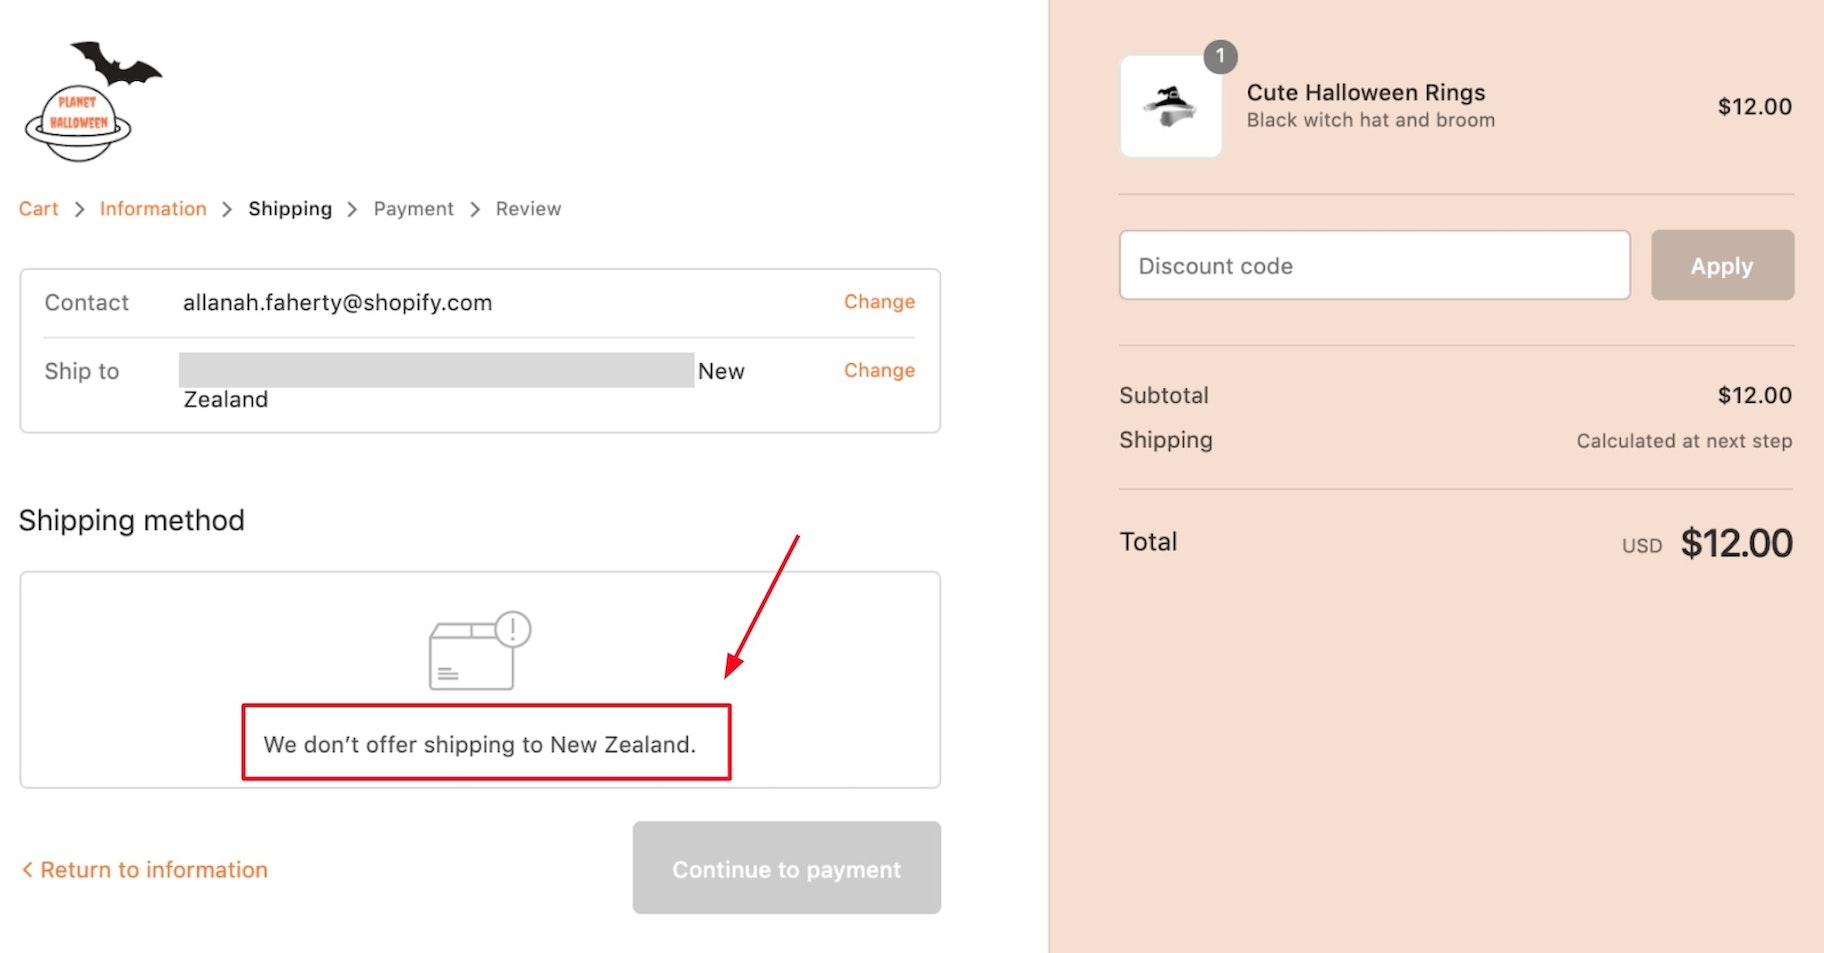
Task: Click the Discount code input field
Action: click(x=1374, y=265)
